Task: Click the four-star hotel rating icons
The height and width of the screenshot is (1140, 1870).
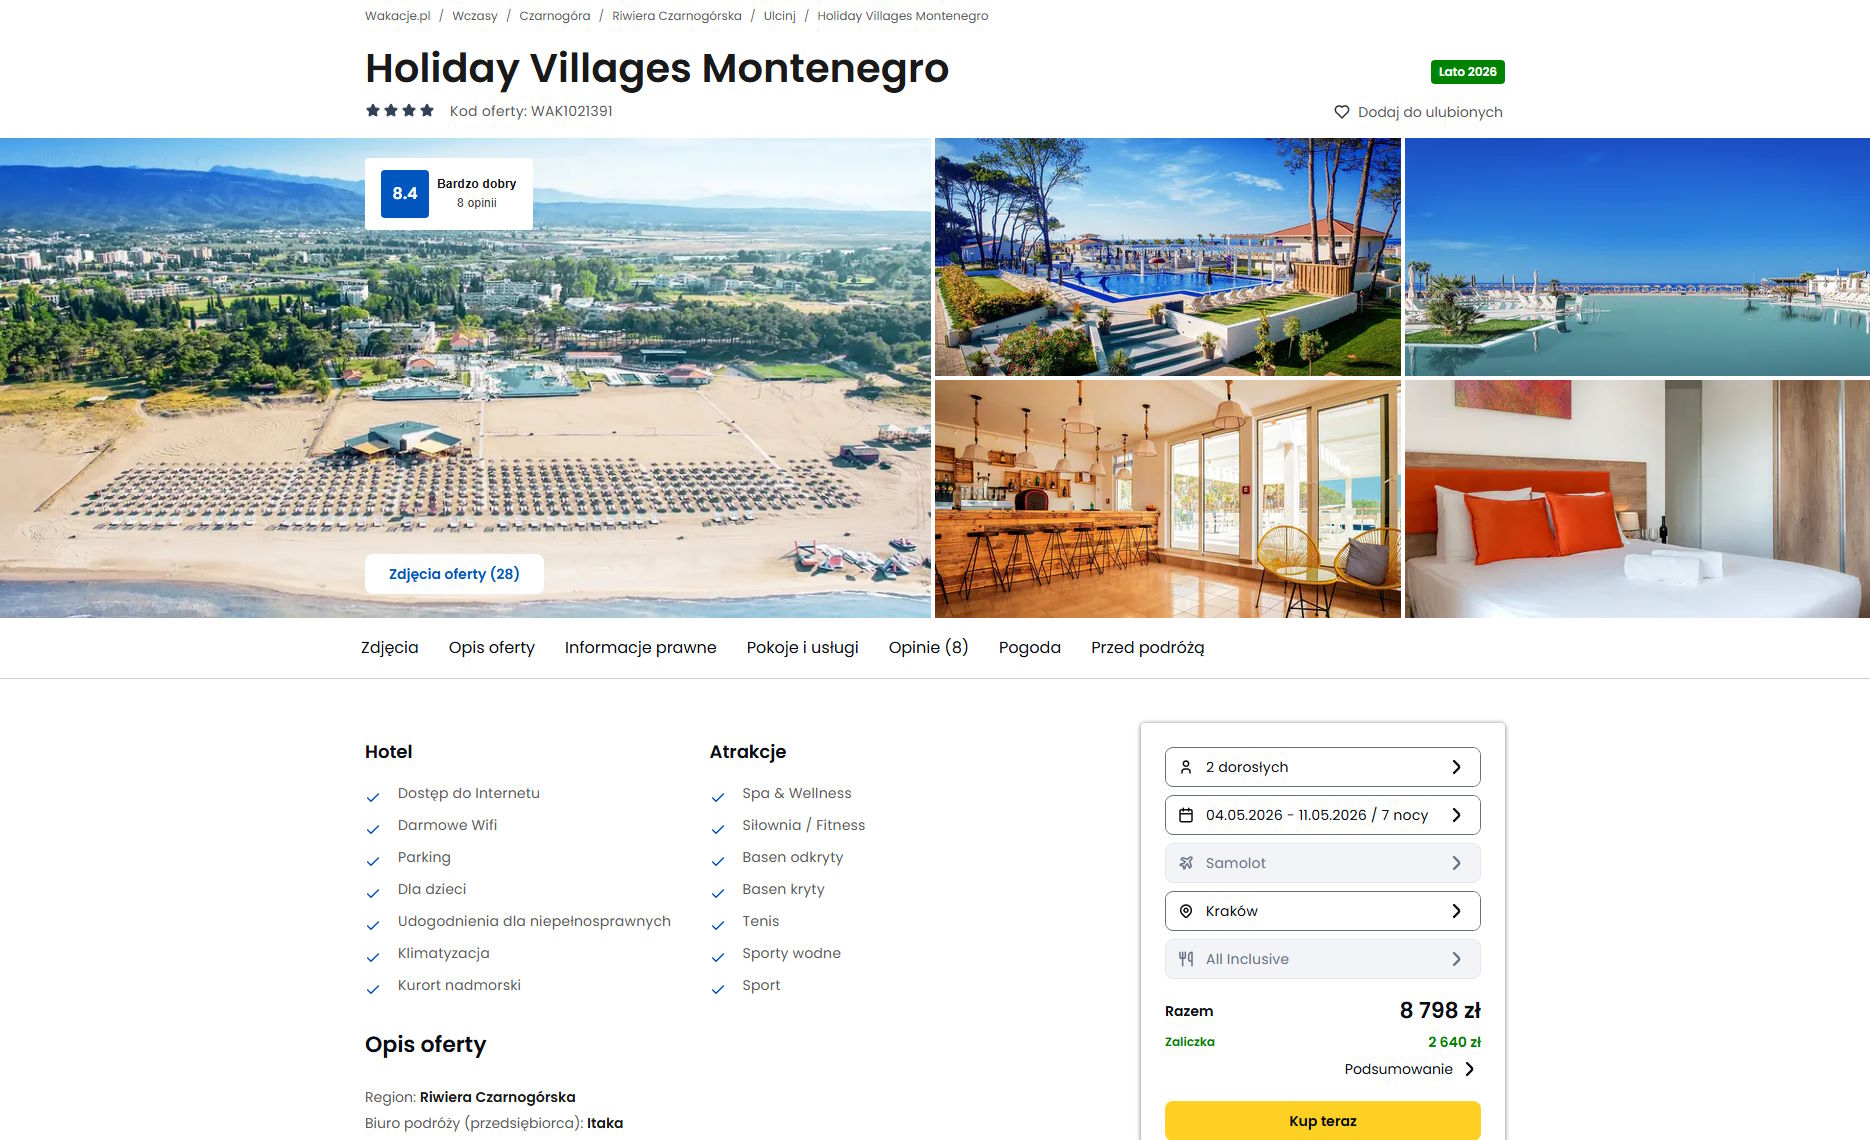Action: [400, 111]
